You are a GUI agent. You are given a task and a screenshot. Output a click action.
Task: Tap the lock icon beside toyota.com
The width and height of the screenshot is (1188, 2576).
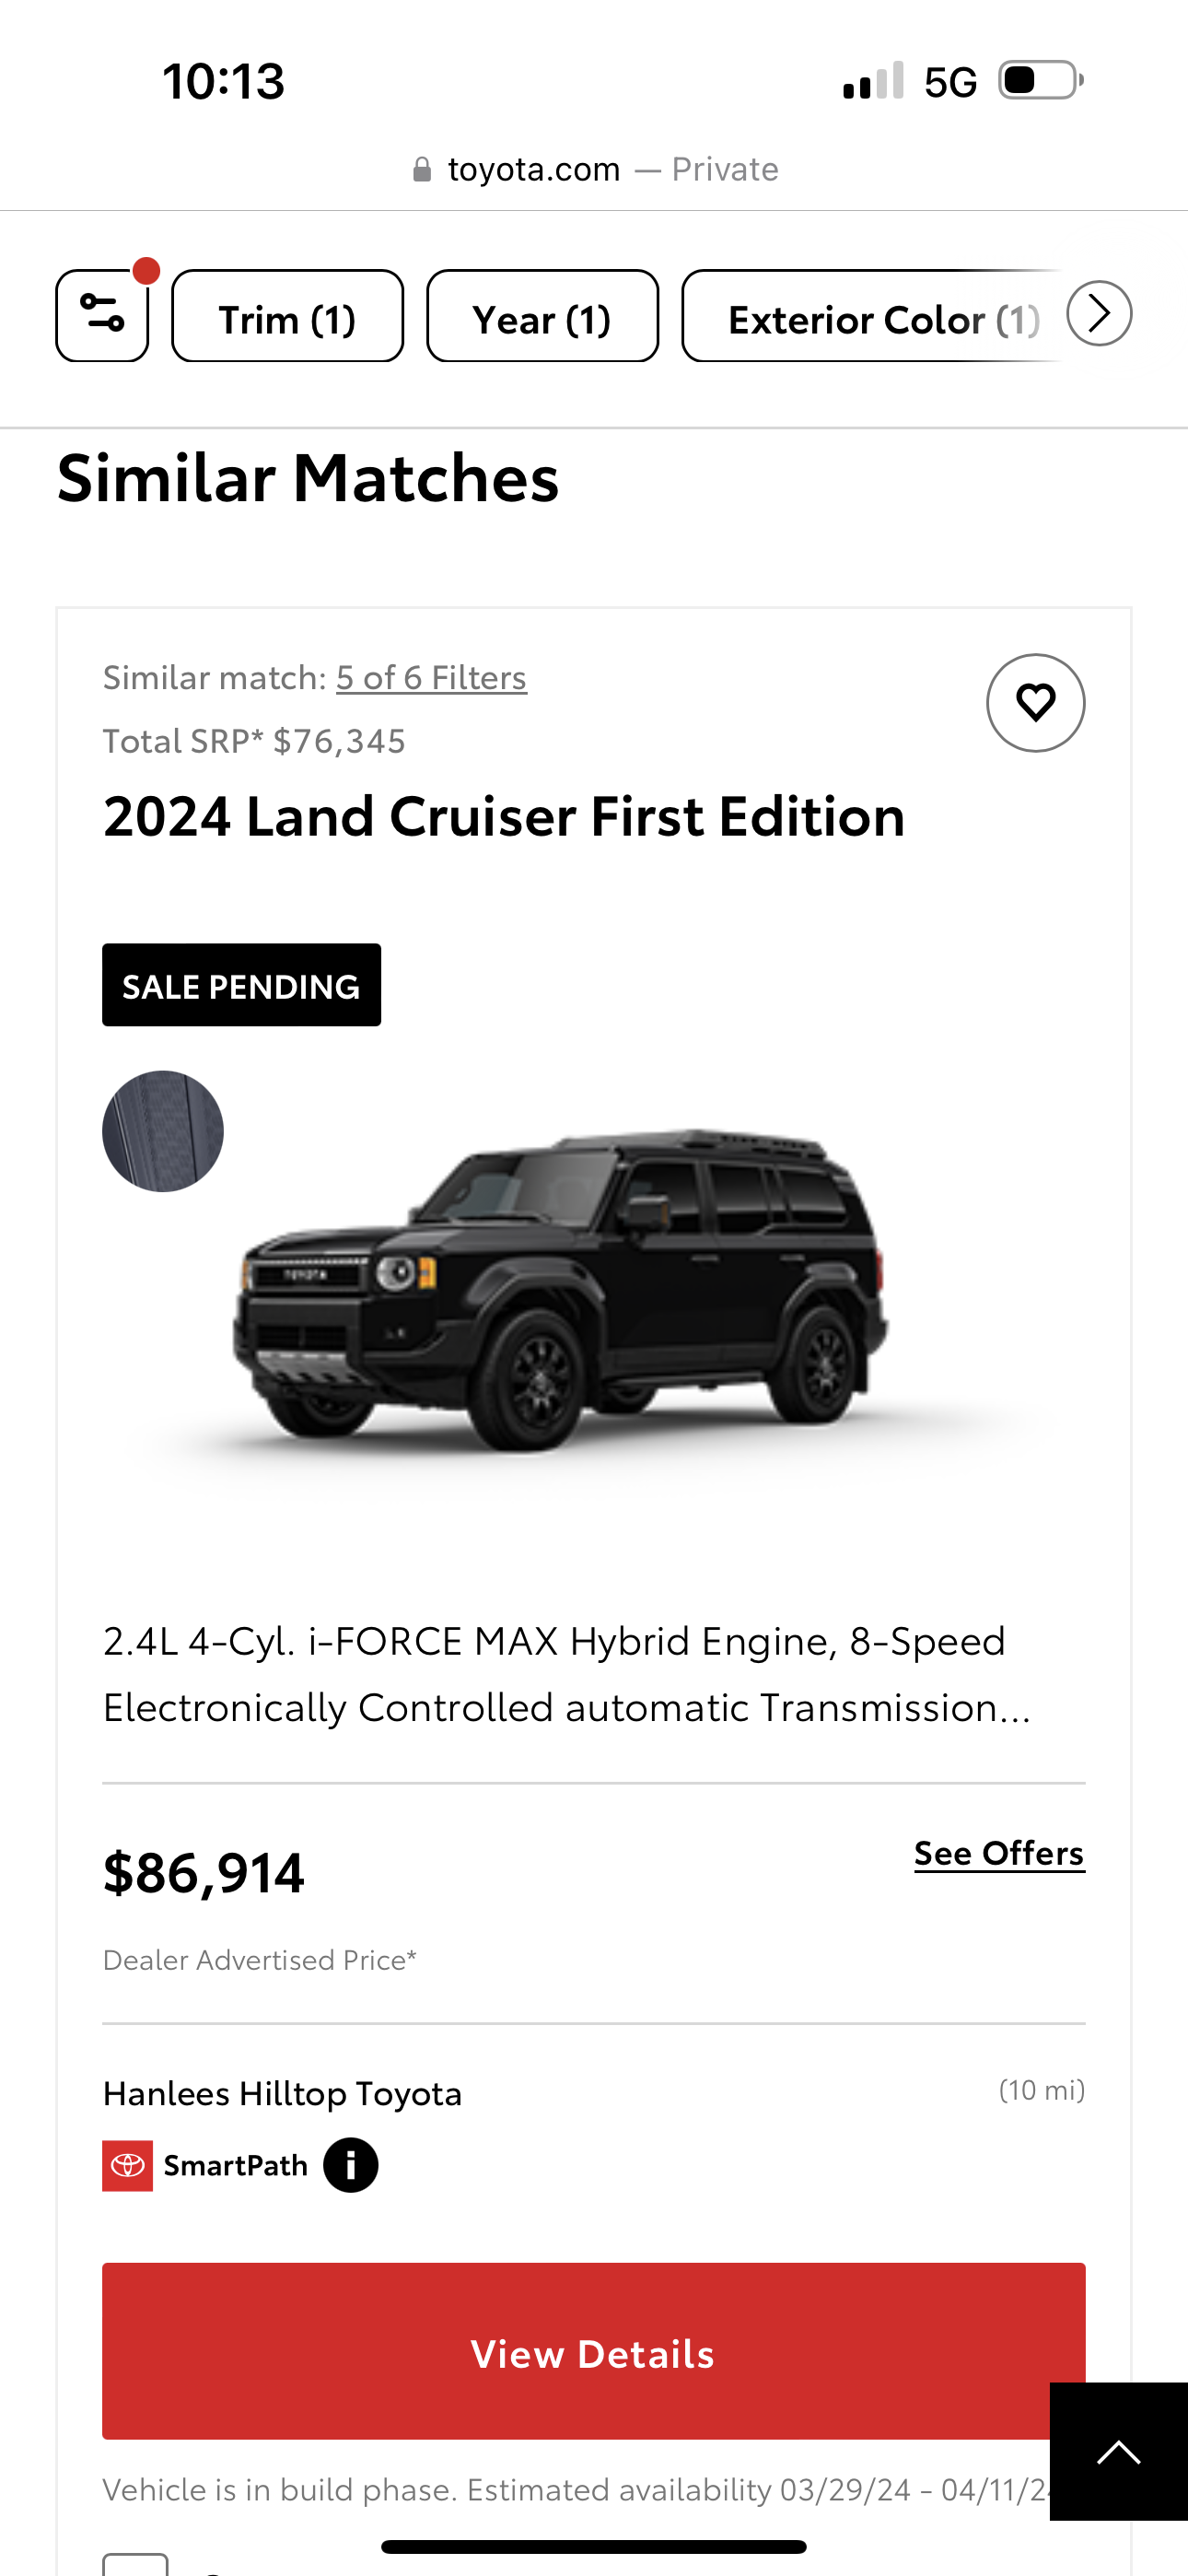(x=422, y=169)
